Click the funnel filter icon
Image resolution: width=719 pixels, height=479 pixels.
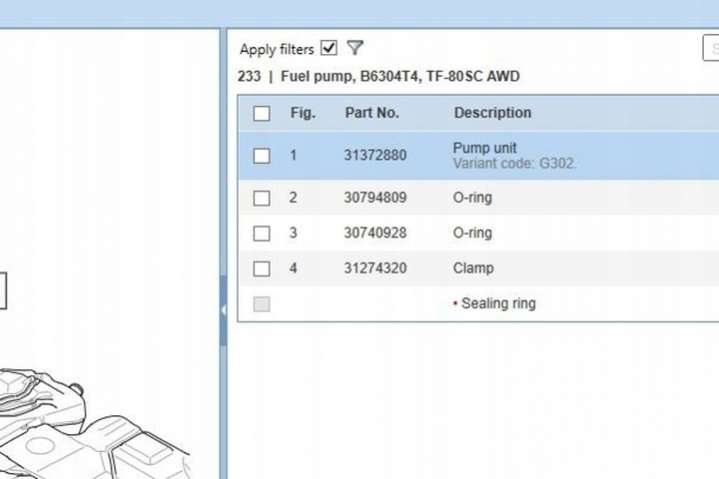(355, 48)
